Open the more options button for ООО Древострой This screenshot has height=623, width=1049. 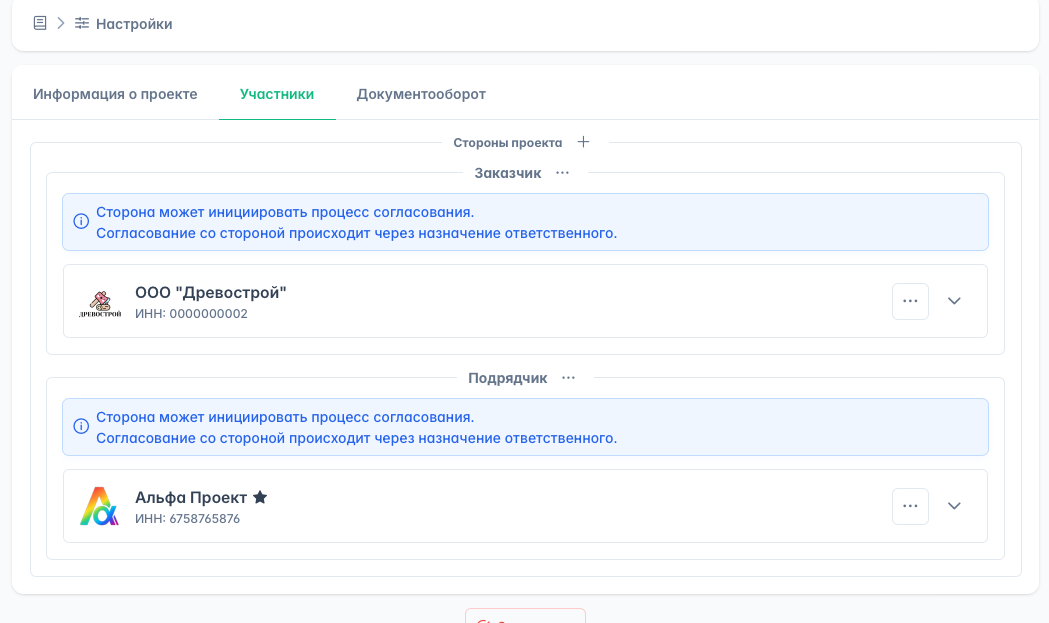[910, 301]
